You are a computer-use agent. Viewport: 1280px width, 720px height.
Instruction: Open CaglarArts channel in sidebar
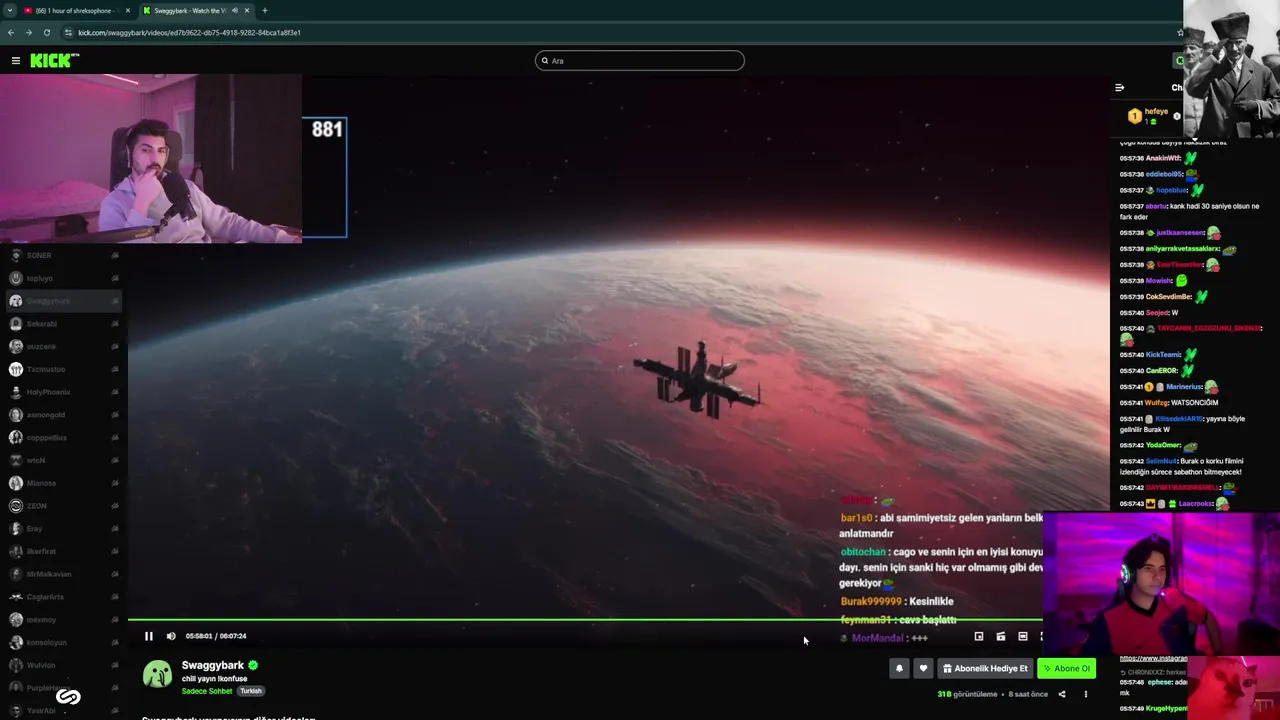click(x=63, y=597)
